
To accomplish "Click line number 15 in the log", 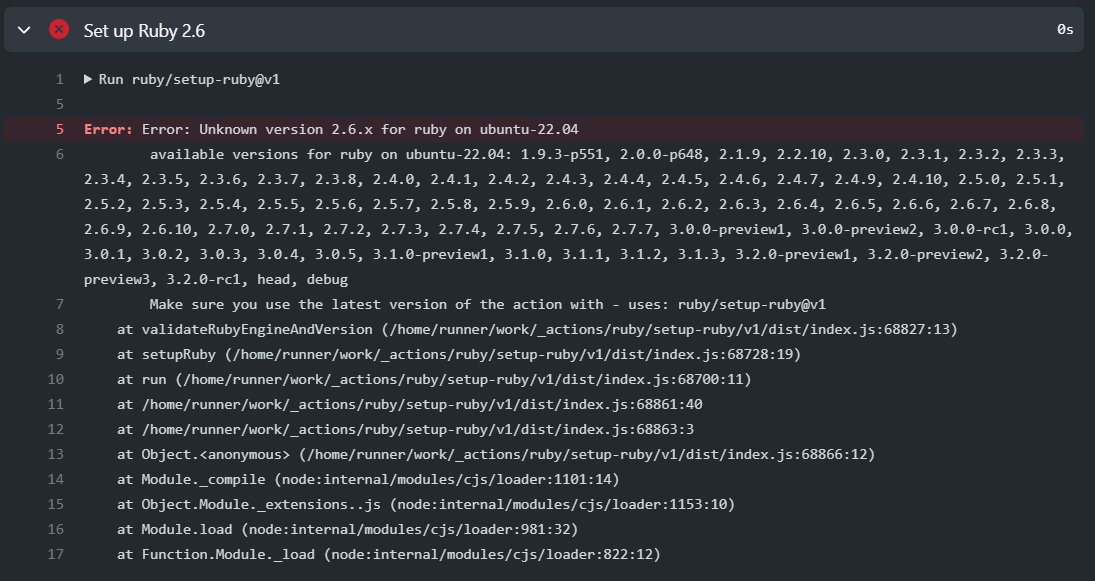I will [x=56, y=504].
